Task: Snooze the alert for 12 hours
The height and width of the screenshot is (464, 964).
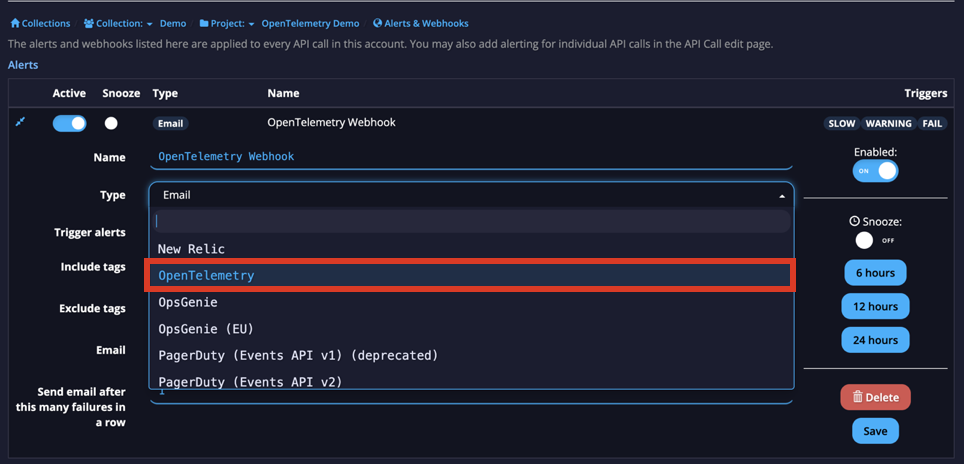Action: (x=875, y=306)
